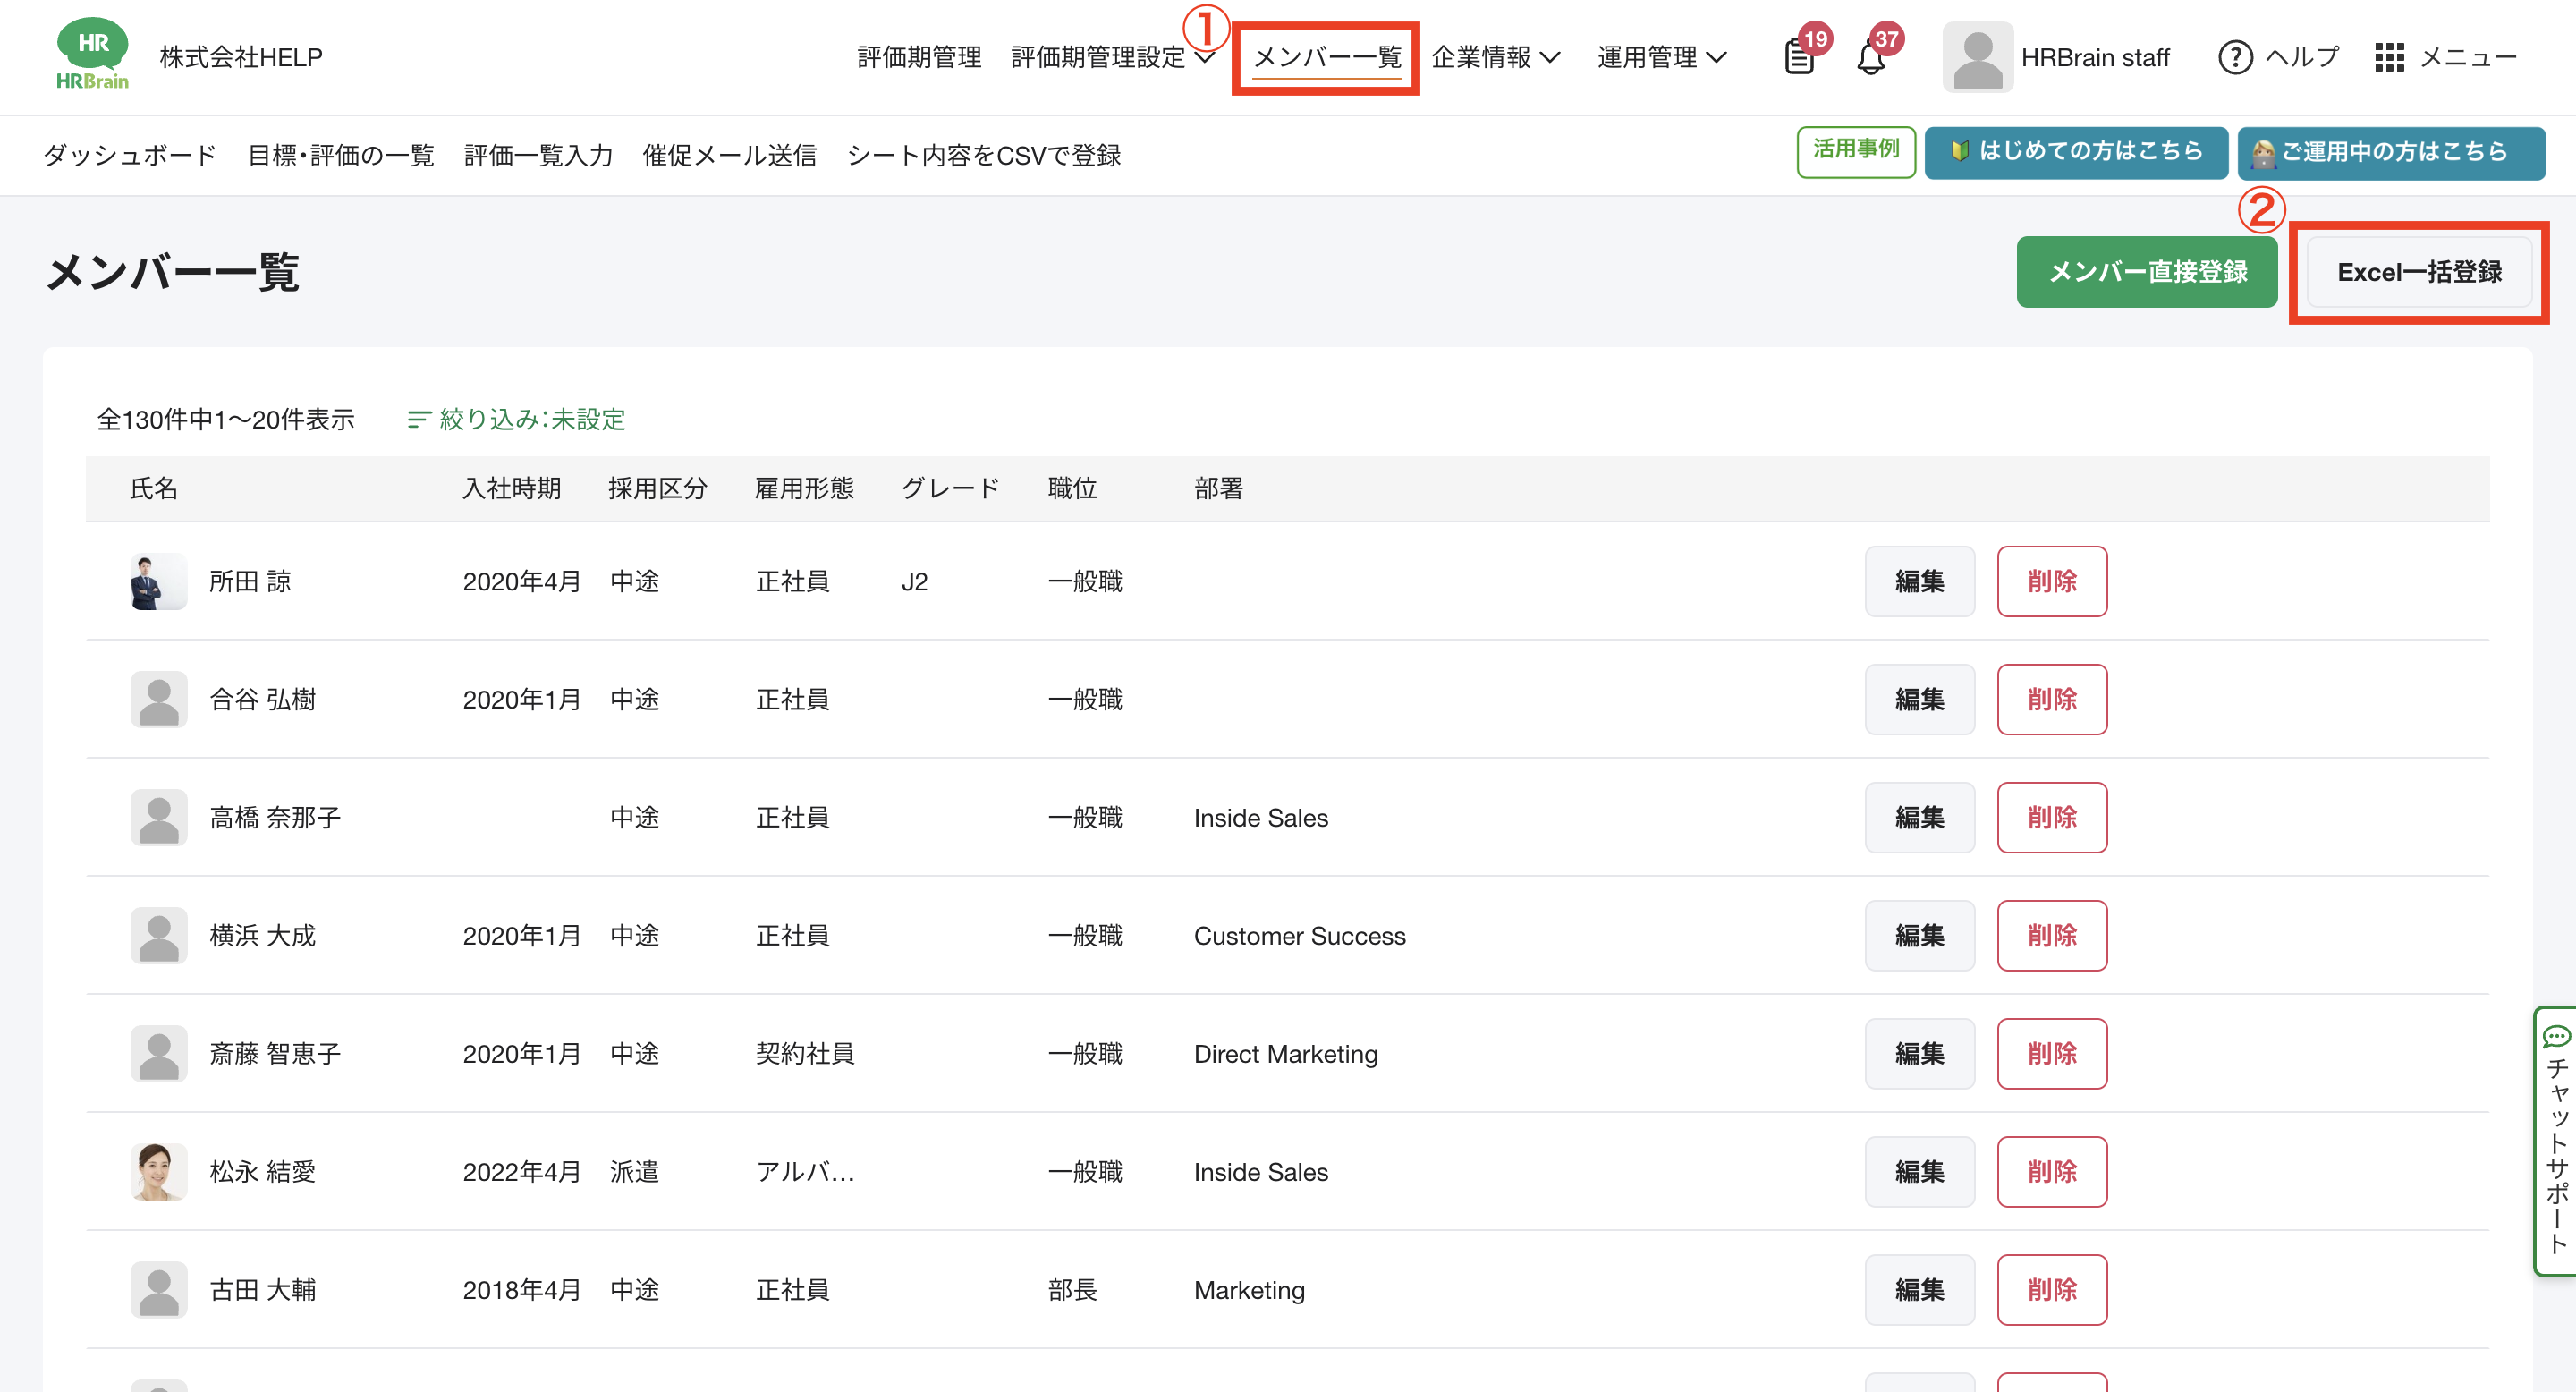Click the HRBrain staff avatar

click(1977, 57)
